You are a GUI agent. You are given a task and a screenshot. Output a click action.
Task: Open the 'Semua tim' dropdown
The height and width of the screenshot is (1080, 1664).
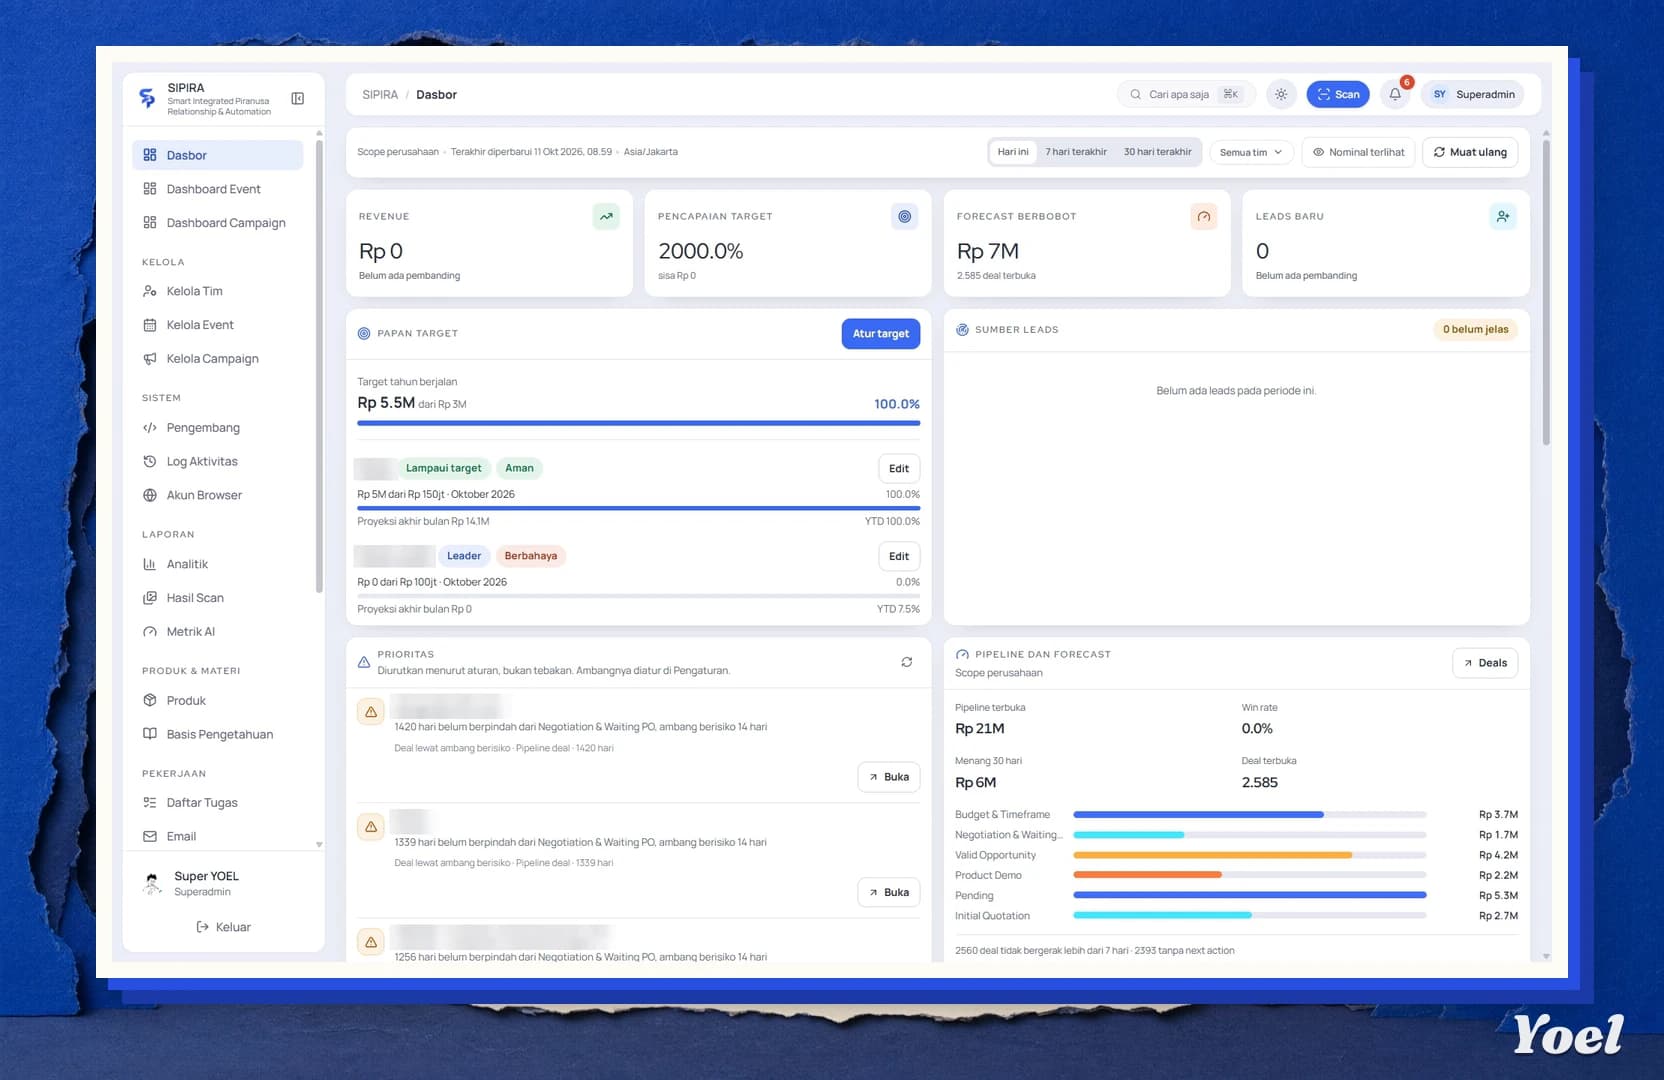[x=1251, y=152]
